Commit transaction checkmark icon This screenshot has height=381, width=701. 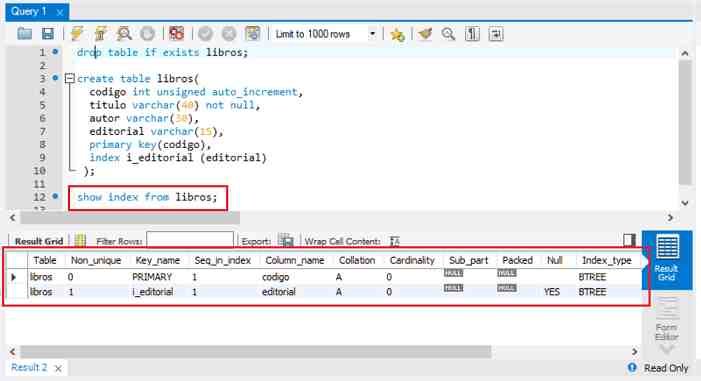205,34
